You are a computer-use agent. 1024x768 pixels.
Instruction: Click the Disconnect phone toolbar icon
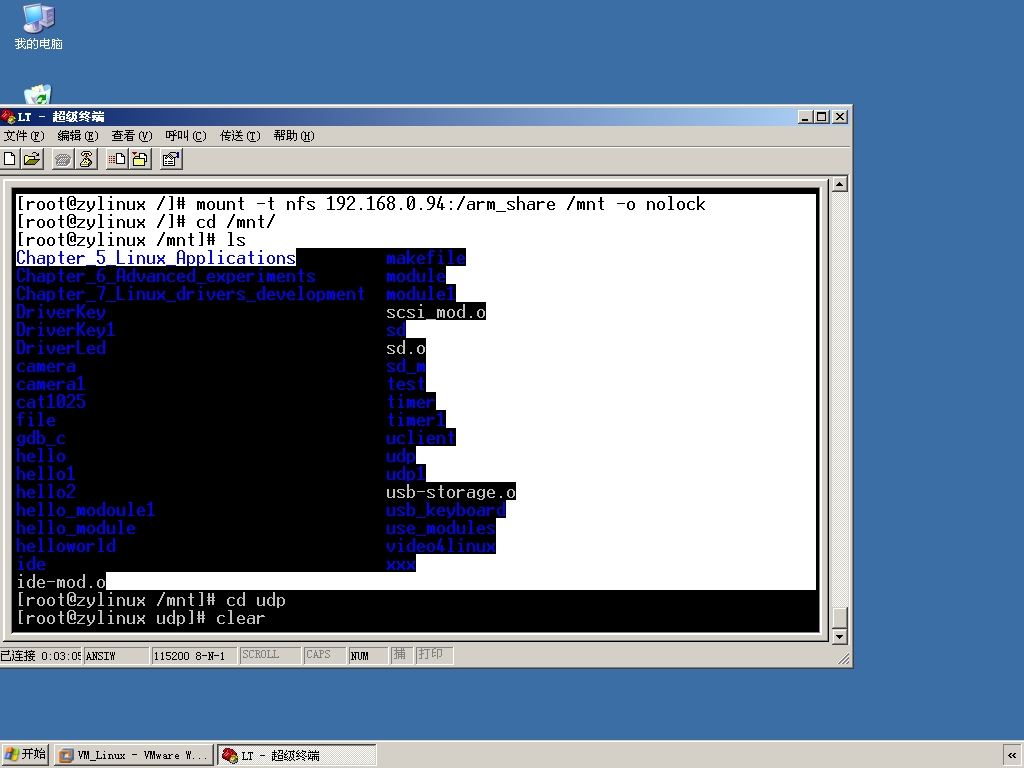coord(86,159)
